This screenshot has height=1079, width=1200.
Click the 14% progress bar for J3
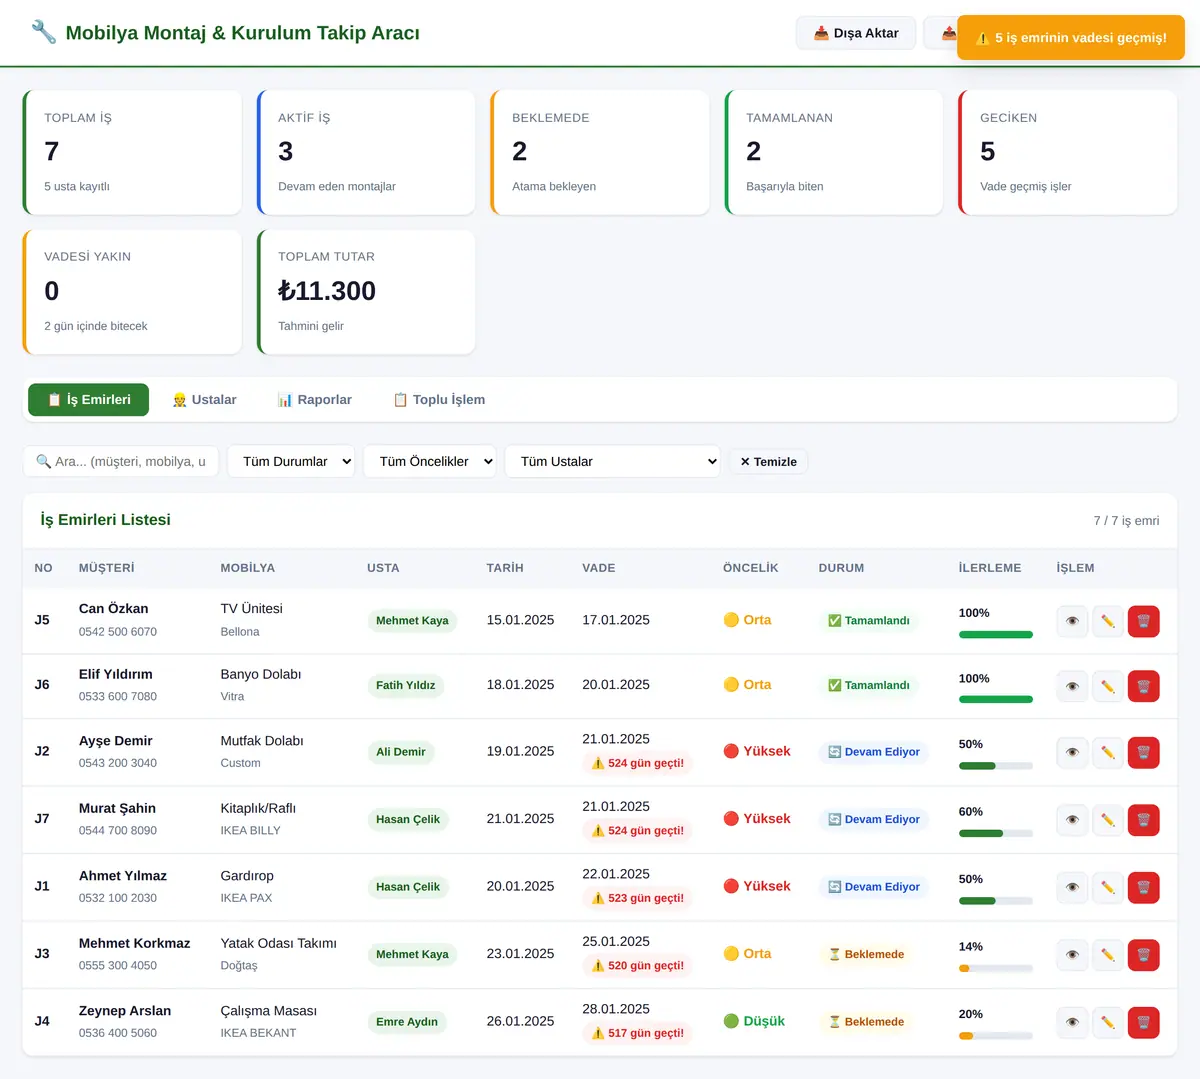995,968
